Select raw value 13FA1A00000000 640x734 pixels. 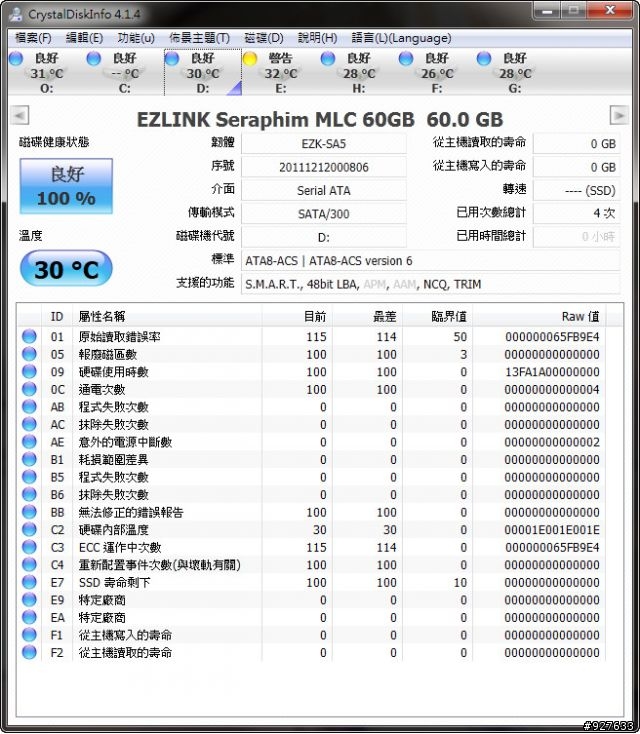[552, 372]
